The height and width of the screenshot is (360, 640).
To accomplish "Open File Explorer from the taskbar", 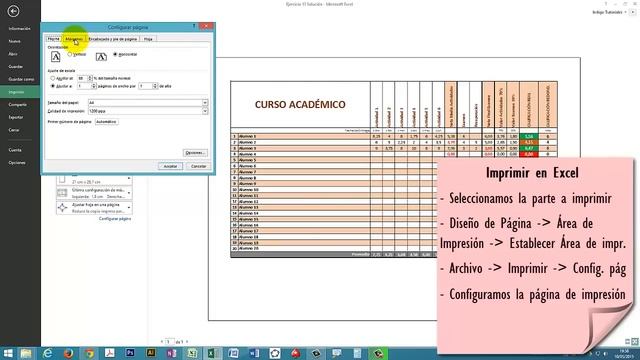I will 26,353.
